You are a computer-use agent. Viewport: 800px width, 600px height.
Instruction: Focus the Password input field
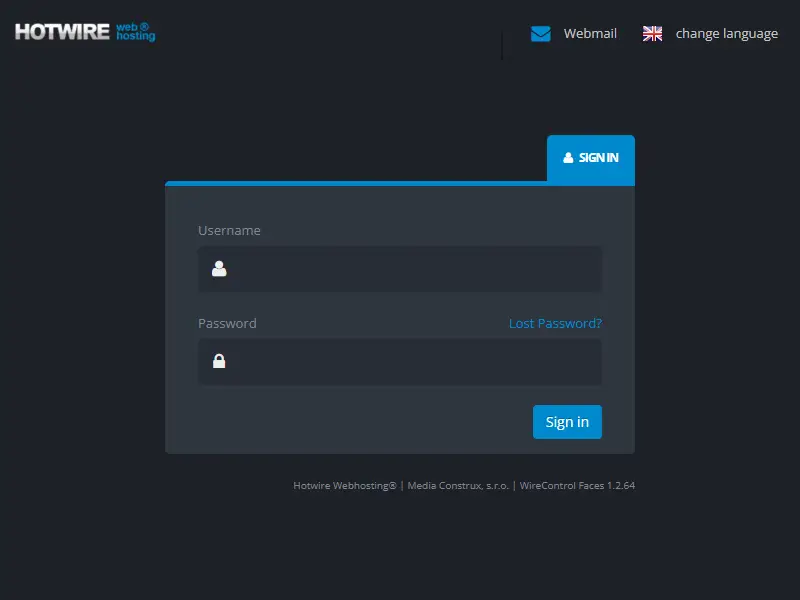pos(400,362)
